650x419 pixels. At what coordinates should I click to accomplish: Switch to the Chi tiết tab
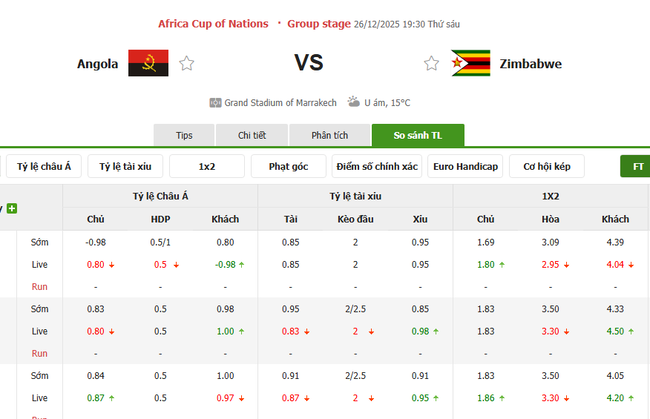(252, 135)
